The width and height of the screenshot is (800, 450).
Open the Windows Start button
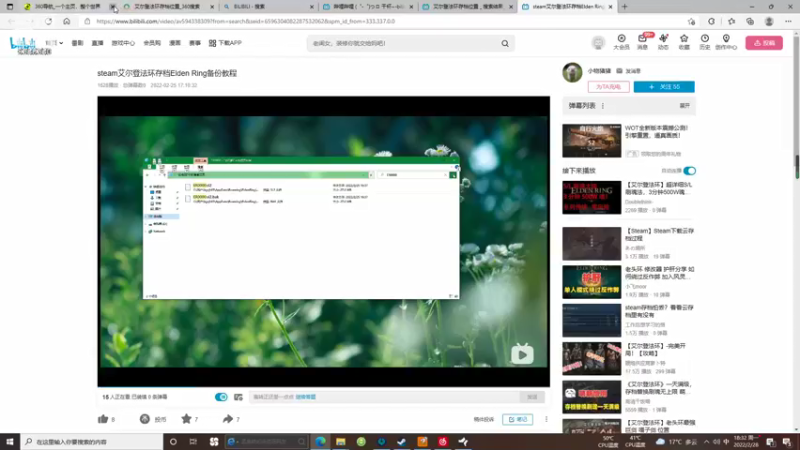[x=10, y=441]
